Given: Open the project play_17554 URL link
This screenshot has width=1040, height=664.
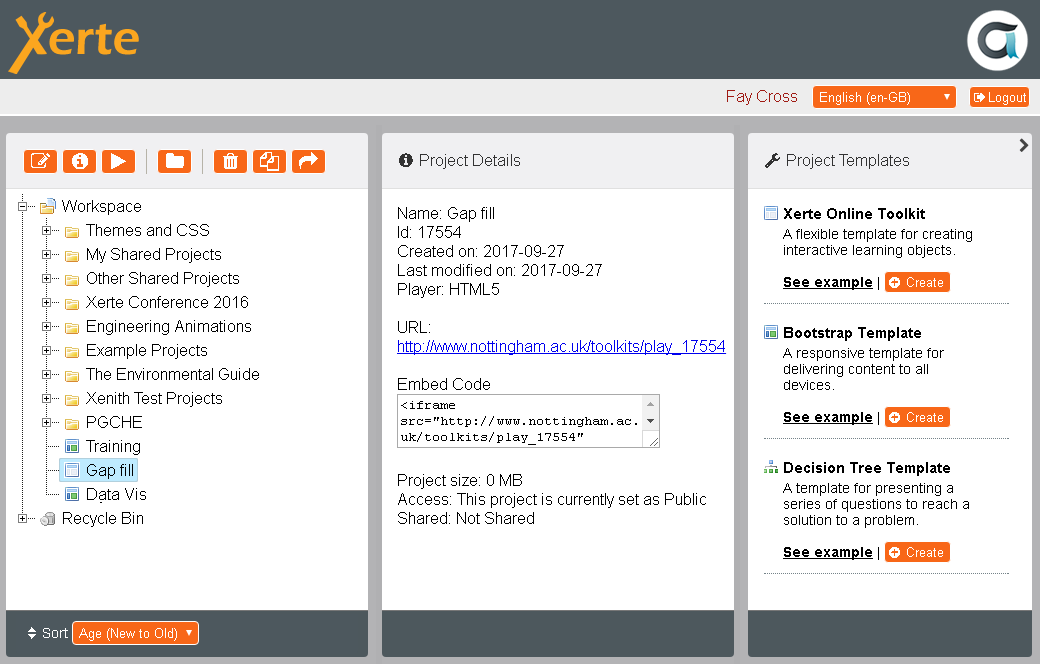Looking at the screenshot, I should coord(561,346).
